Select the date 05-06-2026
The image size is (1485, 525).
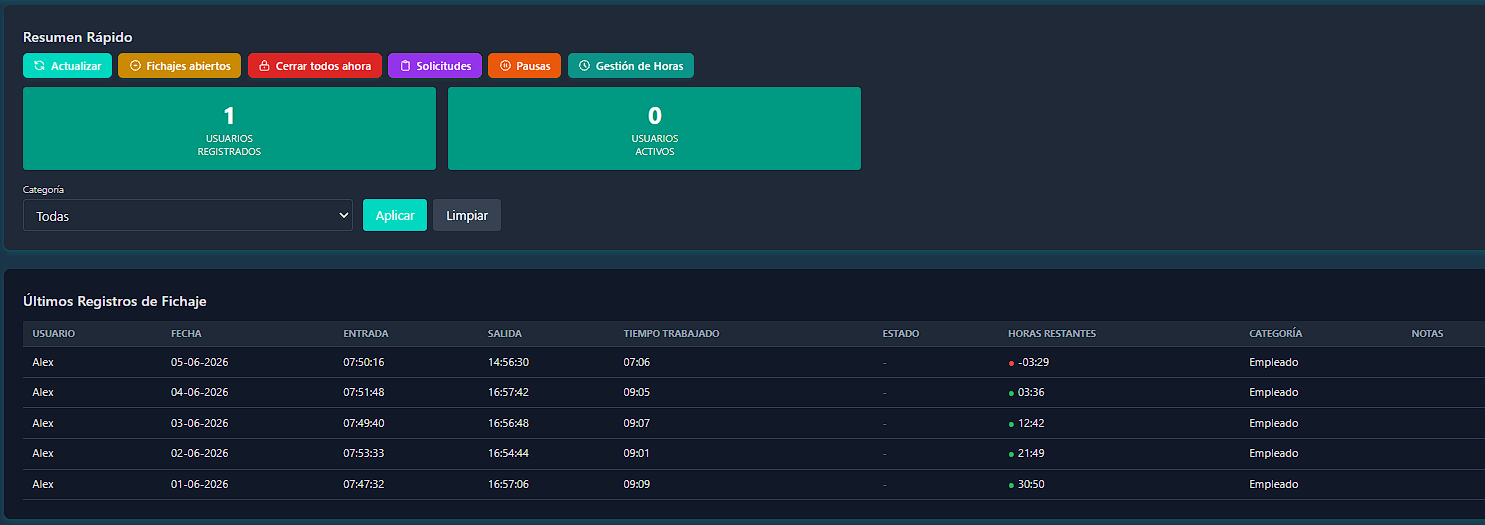click(x=200, y=362)
